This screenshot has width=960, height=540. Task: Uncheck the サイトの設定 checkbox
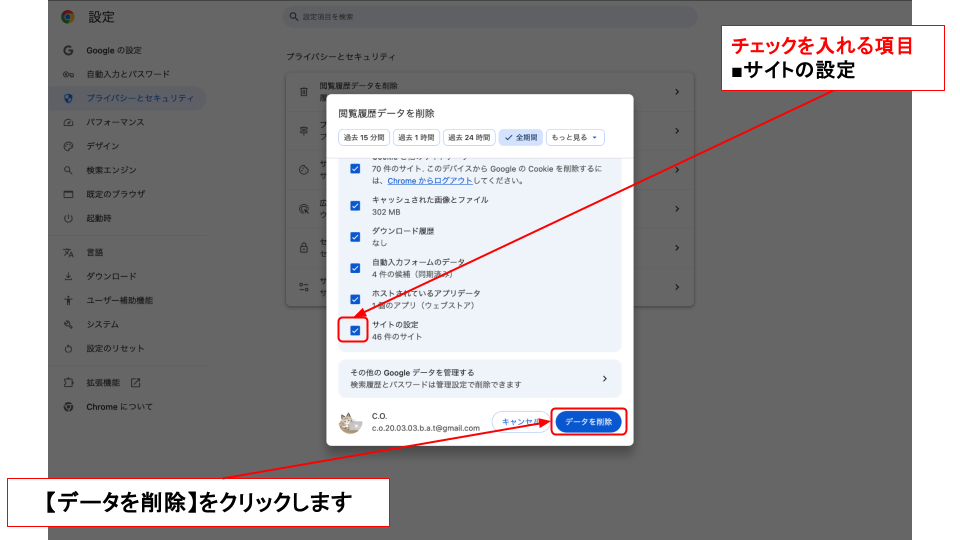pyautogui.click(x=355, y=331)
